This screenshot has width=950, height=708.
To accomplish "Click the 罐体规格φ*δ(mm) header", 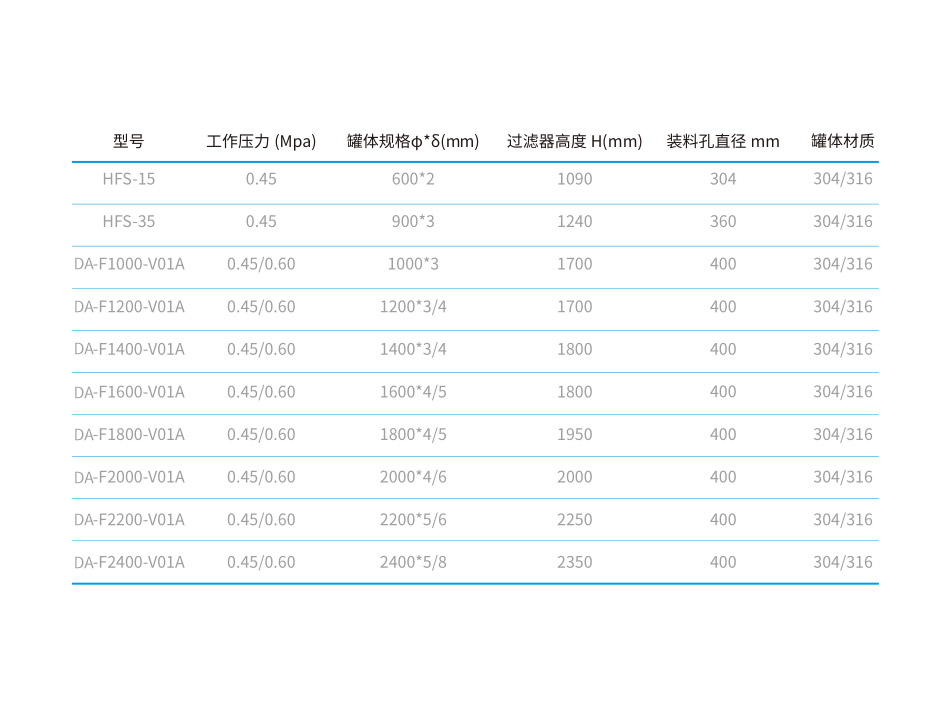I will 413,141.
